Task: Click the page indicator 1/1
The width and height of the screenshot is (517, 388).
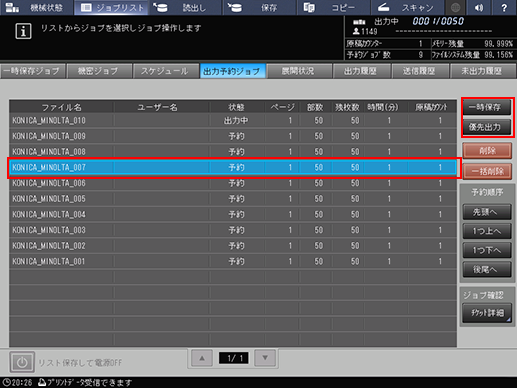Action: point(233,358)
